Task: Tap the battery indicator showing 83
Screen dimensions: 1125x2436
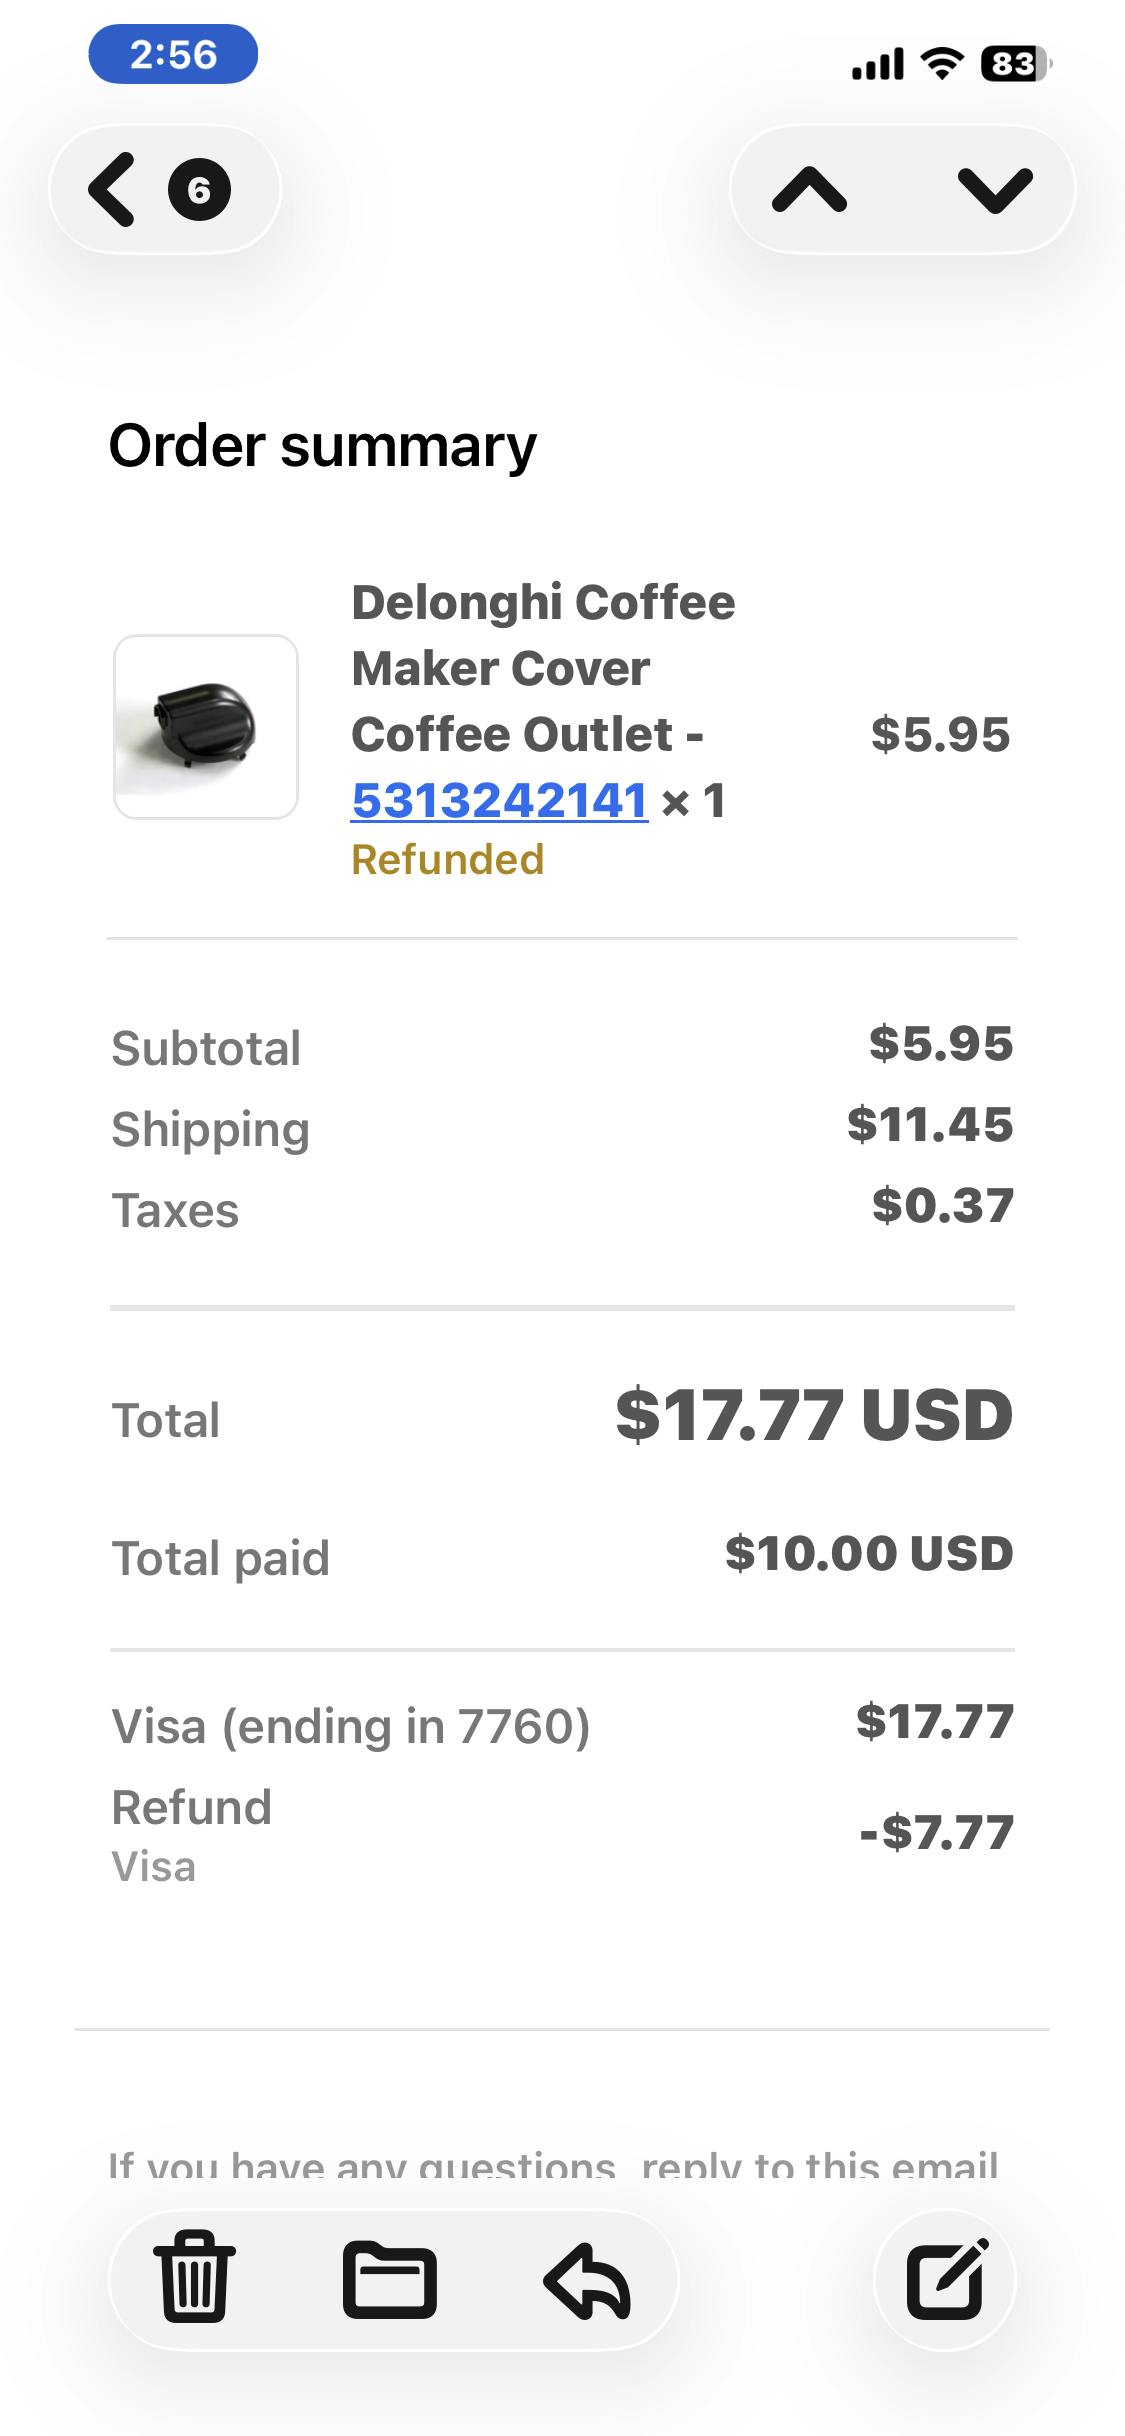Action: click(1014, 64)
